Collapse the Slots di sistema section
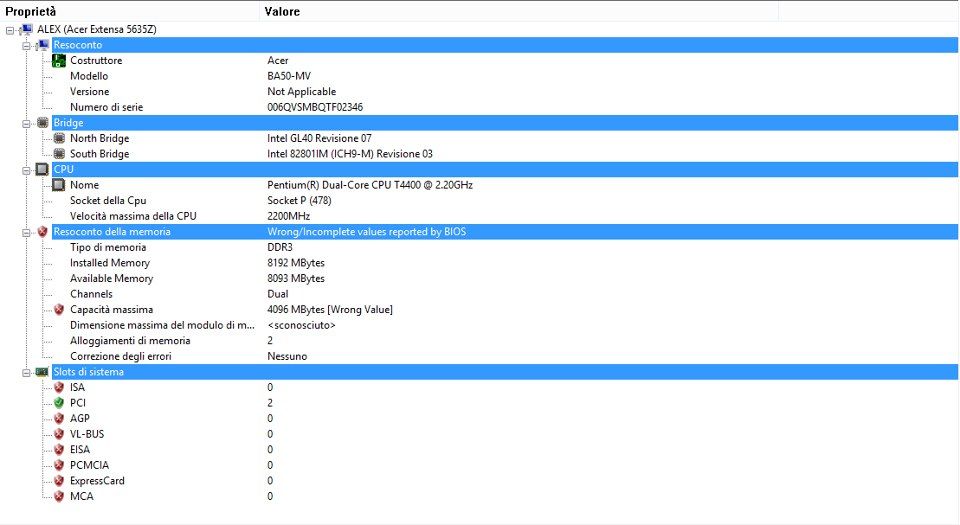960x525 pixels. pos(26,373)
